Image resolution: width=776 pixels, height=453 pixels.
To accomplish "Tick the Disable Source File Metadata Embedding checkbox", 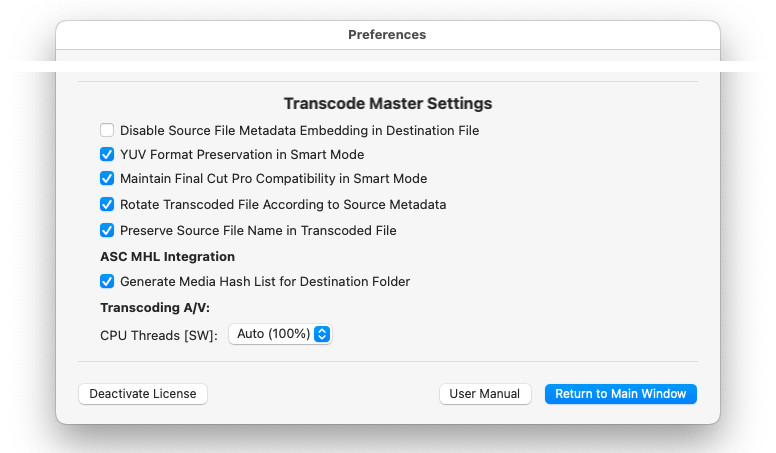I will pyautogui.click(x=107, y=130).
